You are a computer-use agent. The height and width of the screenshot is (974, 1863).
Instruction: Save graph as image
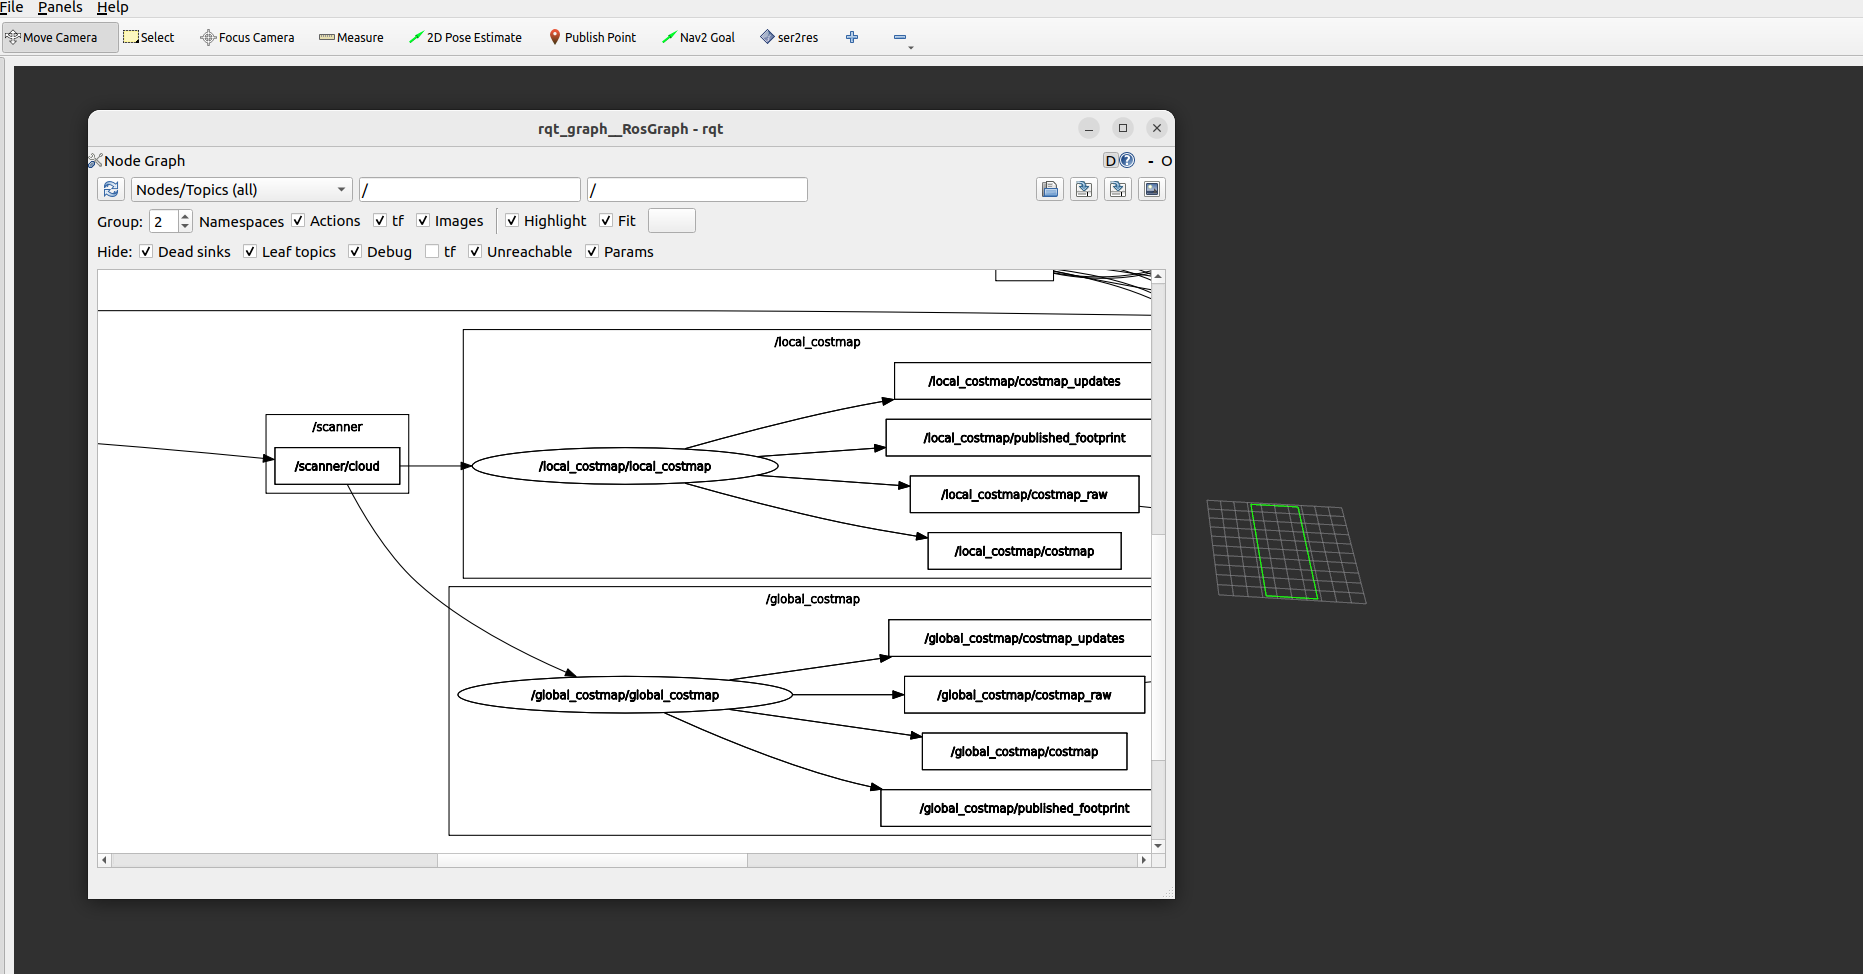(x=1152, y=189)
